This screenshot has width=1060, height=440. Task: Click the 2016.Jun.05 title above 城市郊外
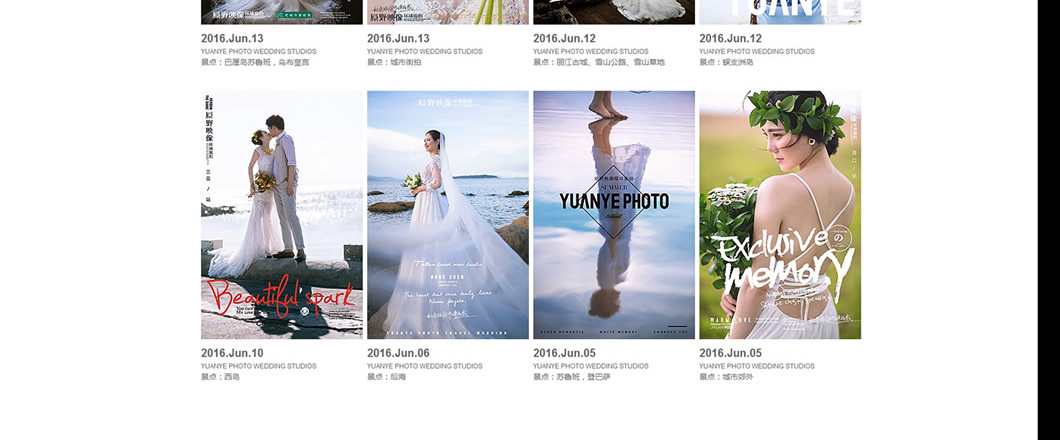(730, 353)
